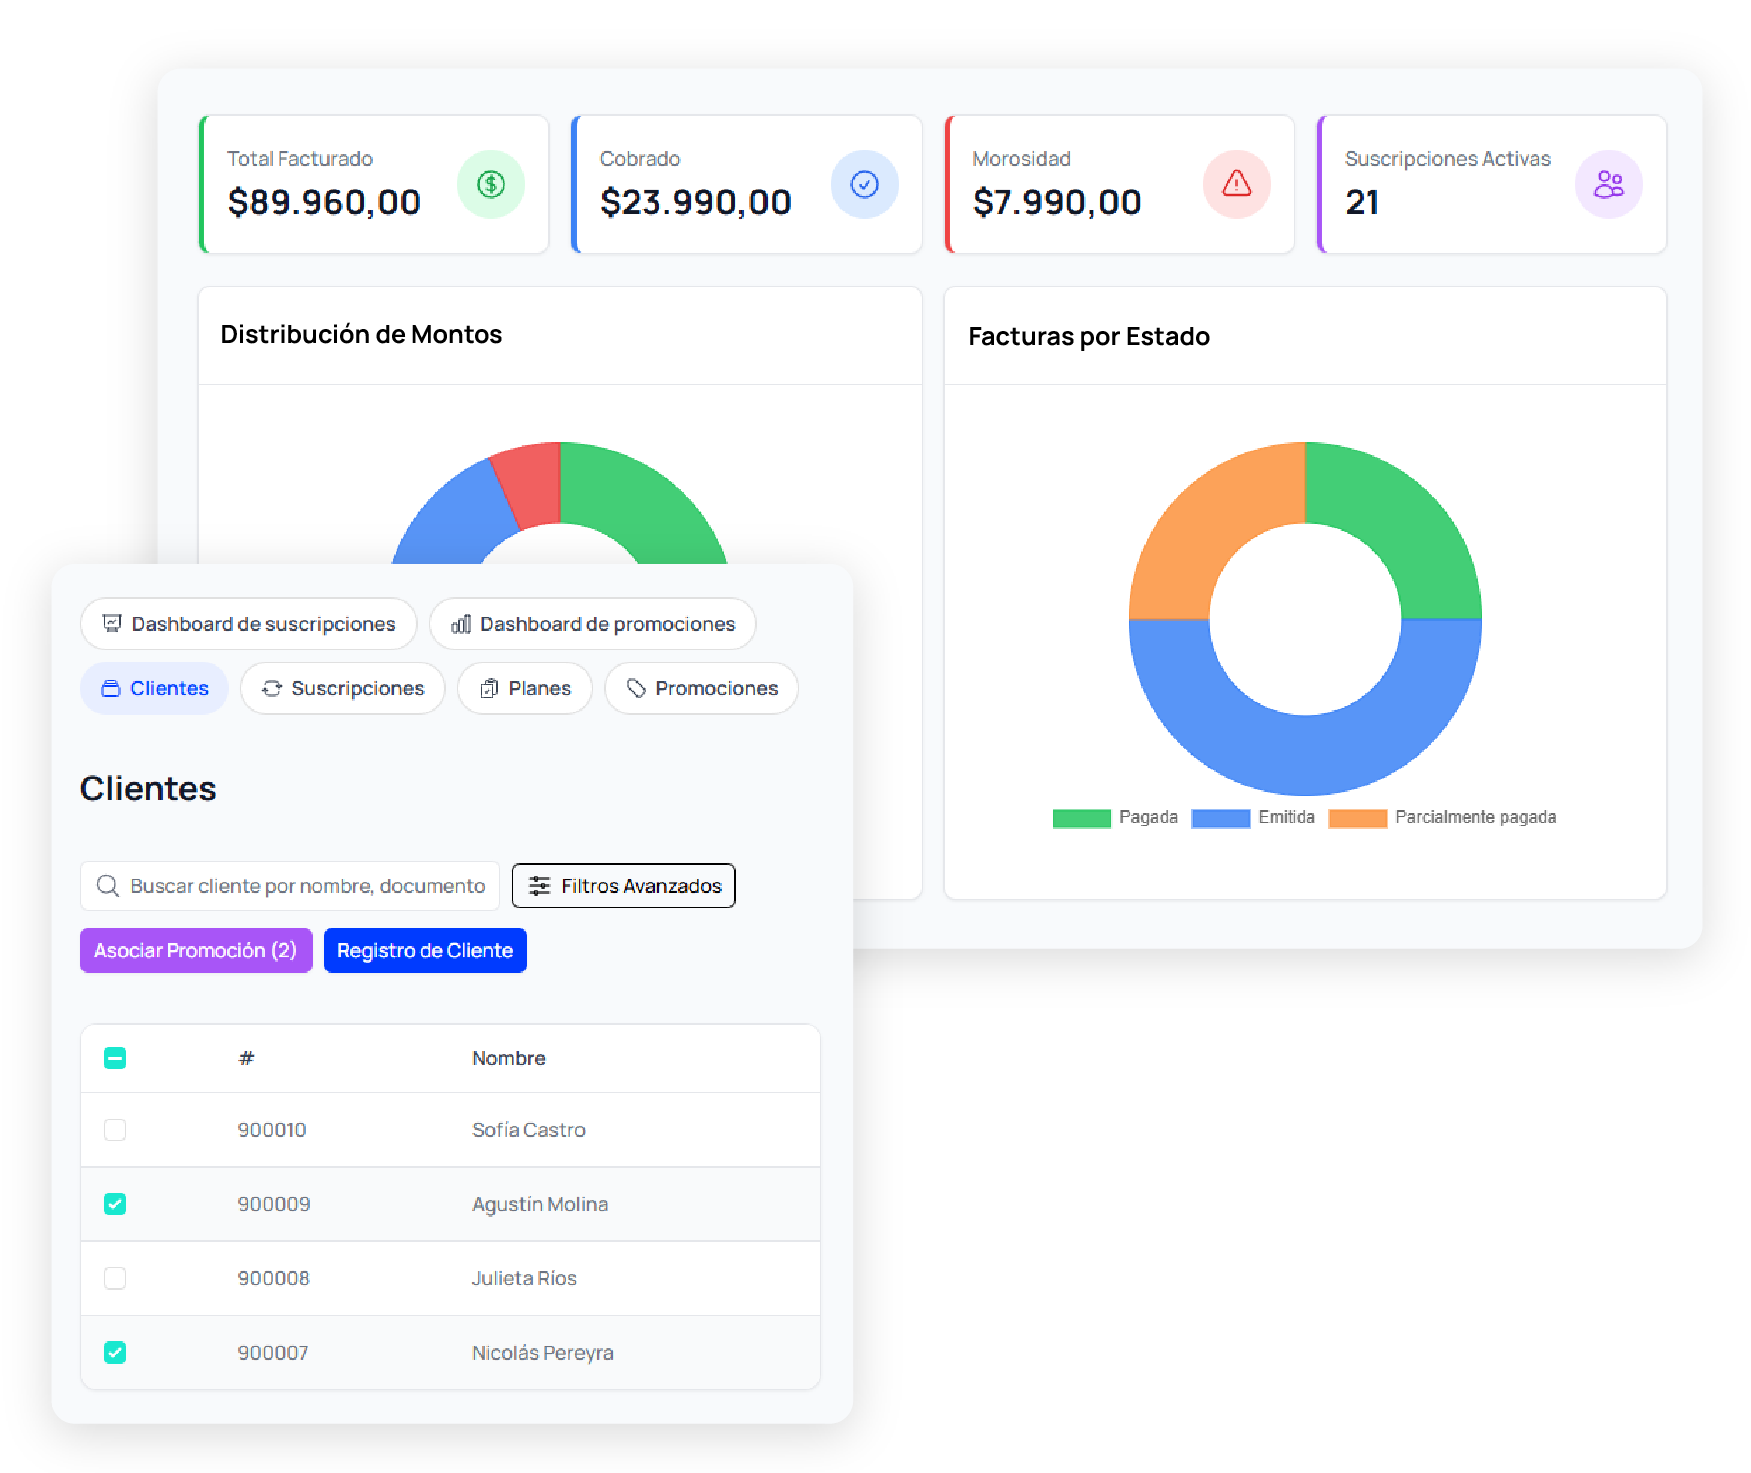
Task: Click the Nombre column header
Action: (x=509, y=1058)
